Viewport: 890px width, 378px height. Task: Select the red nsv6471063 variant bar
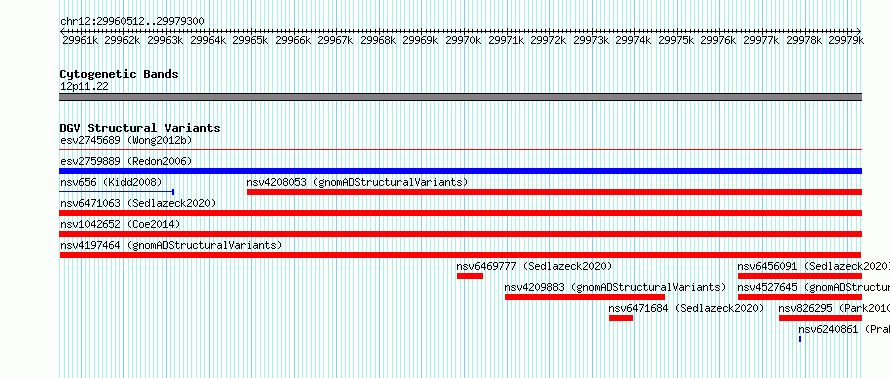[460, 213]
